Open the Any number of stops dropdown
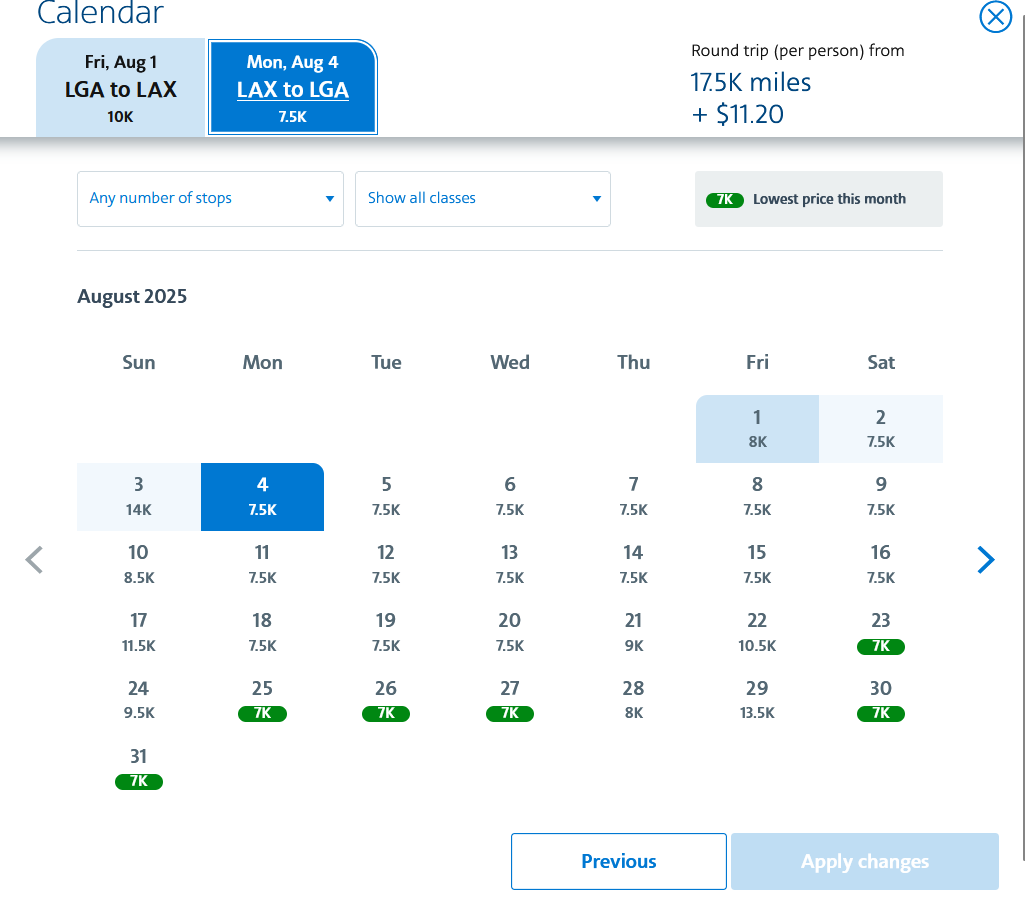The width and height of the screenshot is (1025, 898). (x=210, y=199)
